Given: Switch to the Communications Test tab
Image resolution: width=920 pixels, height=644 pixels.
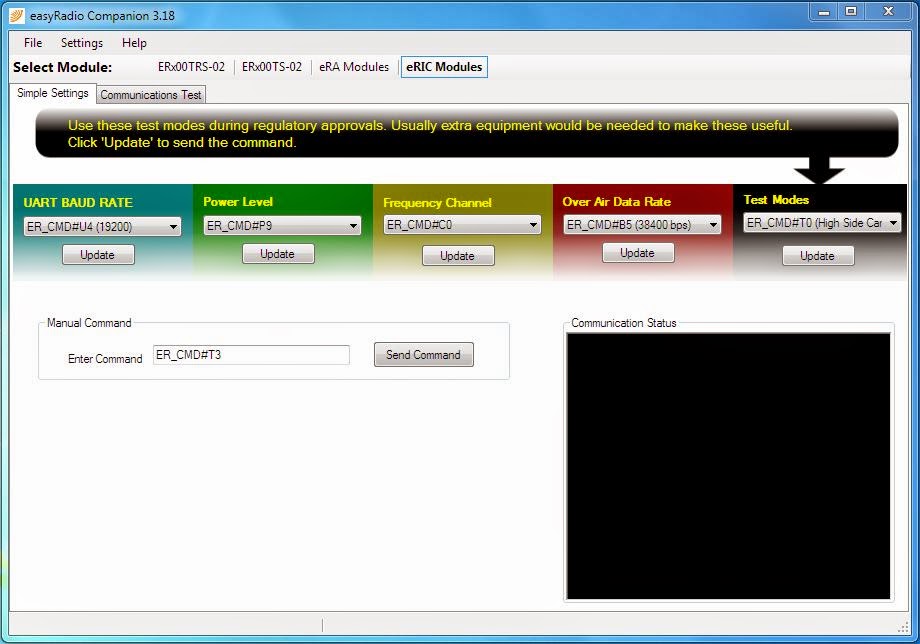Looking at the screenshot, I should point(151,94).
